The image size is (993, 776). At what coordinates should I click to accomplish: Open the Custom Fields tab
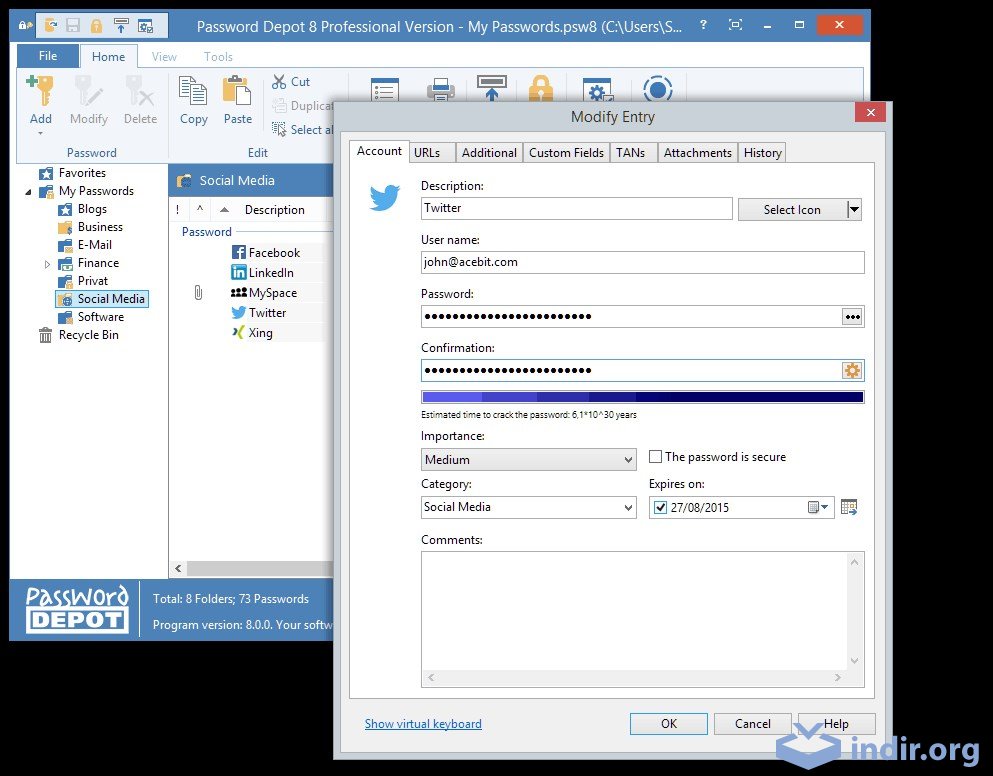point(566,153)
